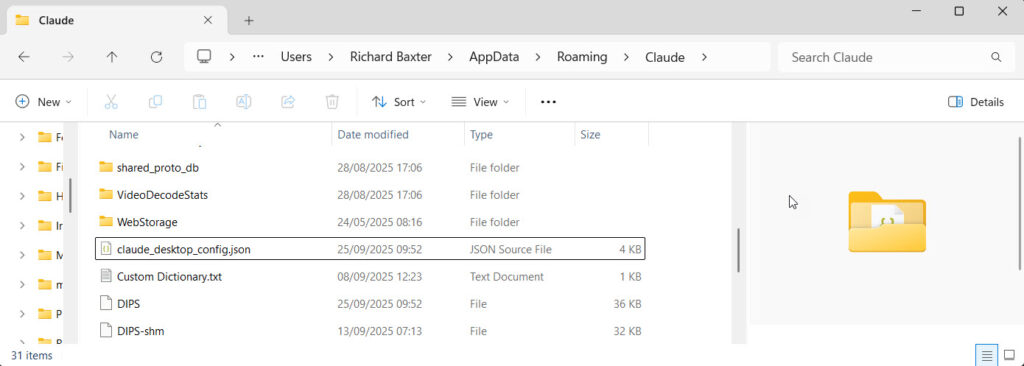Switch to details list view layout
The image size is (1024, 366).
click(x=987, y=356)
